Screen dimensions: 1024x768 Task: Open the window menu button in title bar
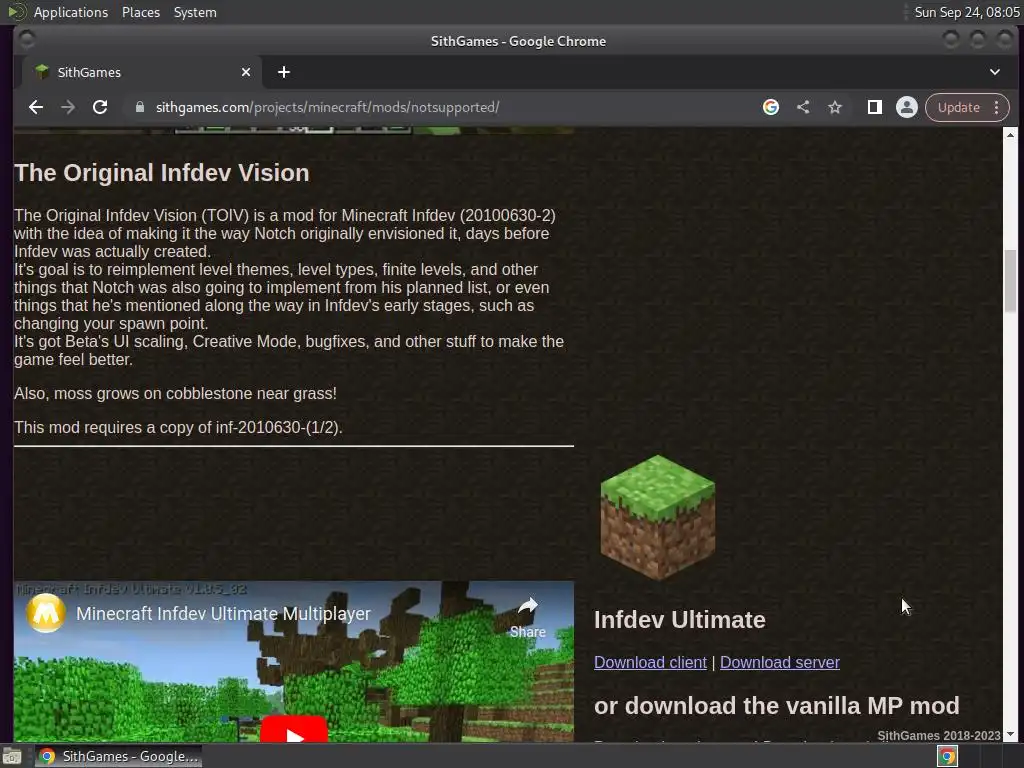coord(27,40)
